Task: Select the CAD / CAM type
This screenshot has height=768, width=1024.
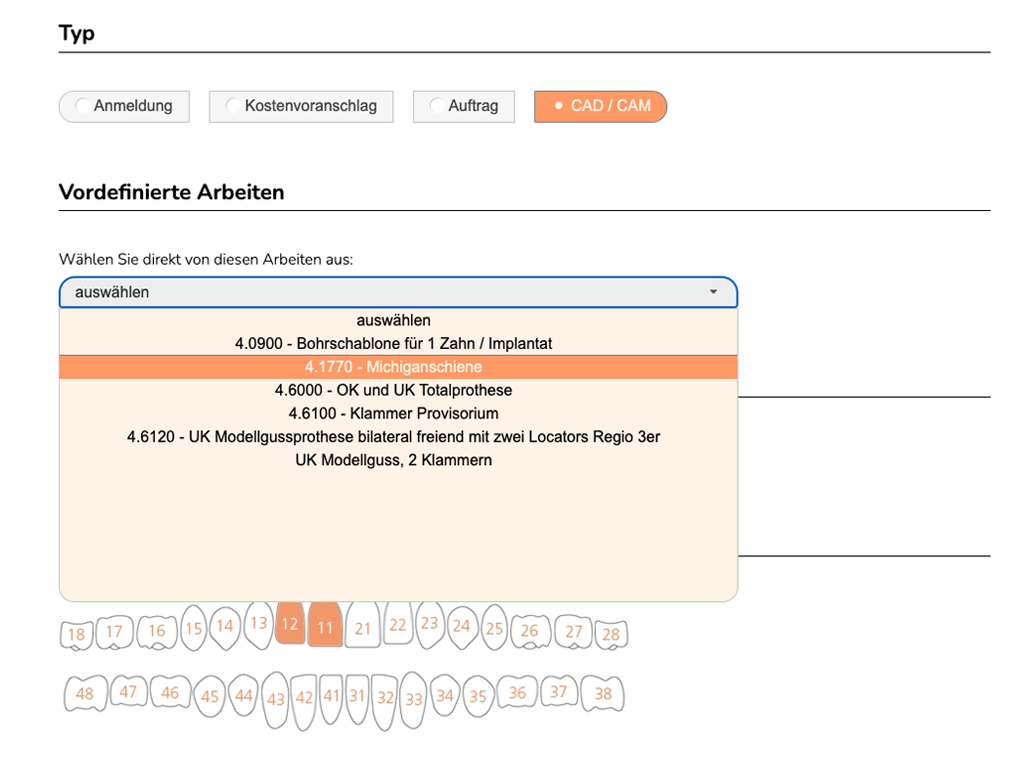Action: pyautogui.click(x=600, y=106)
